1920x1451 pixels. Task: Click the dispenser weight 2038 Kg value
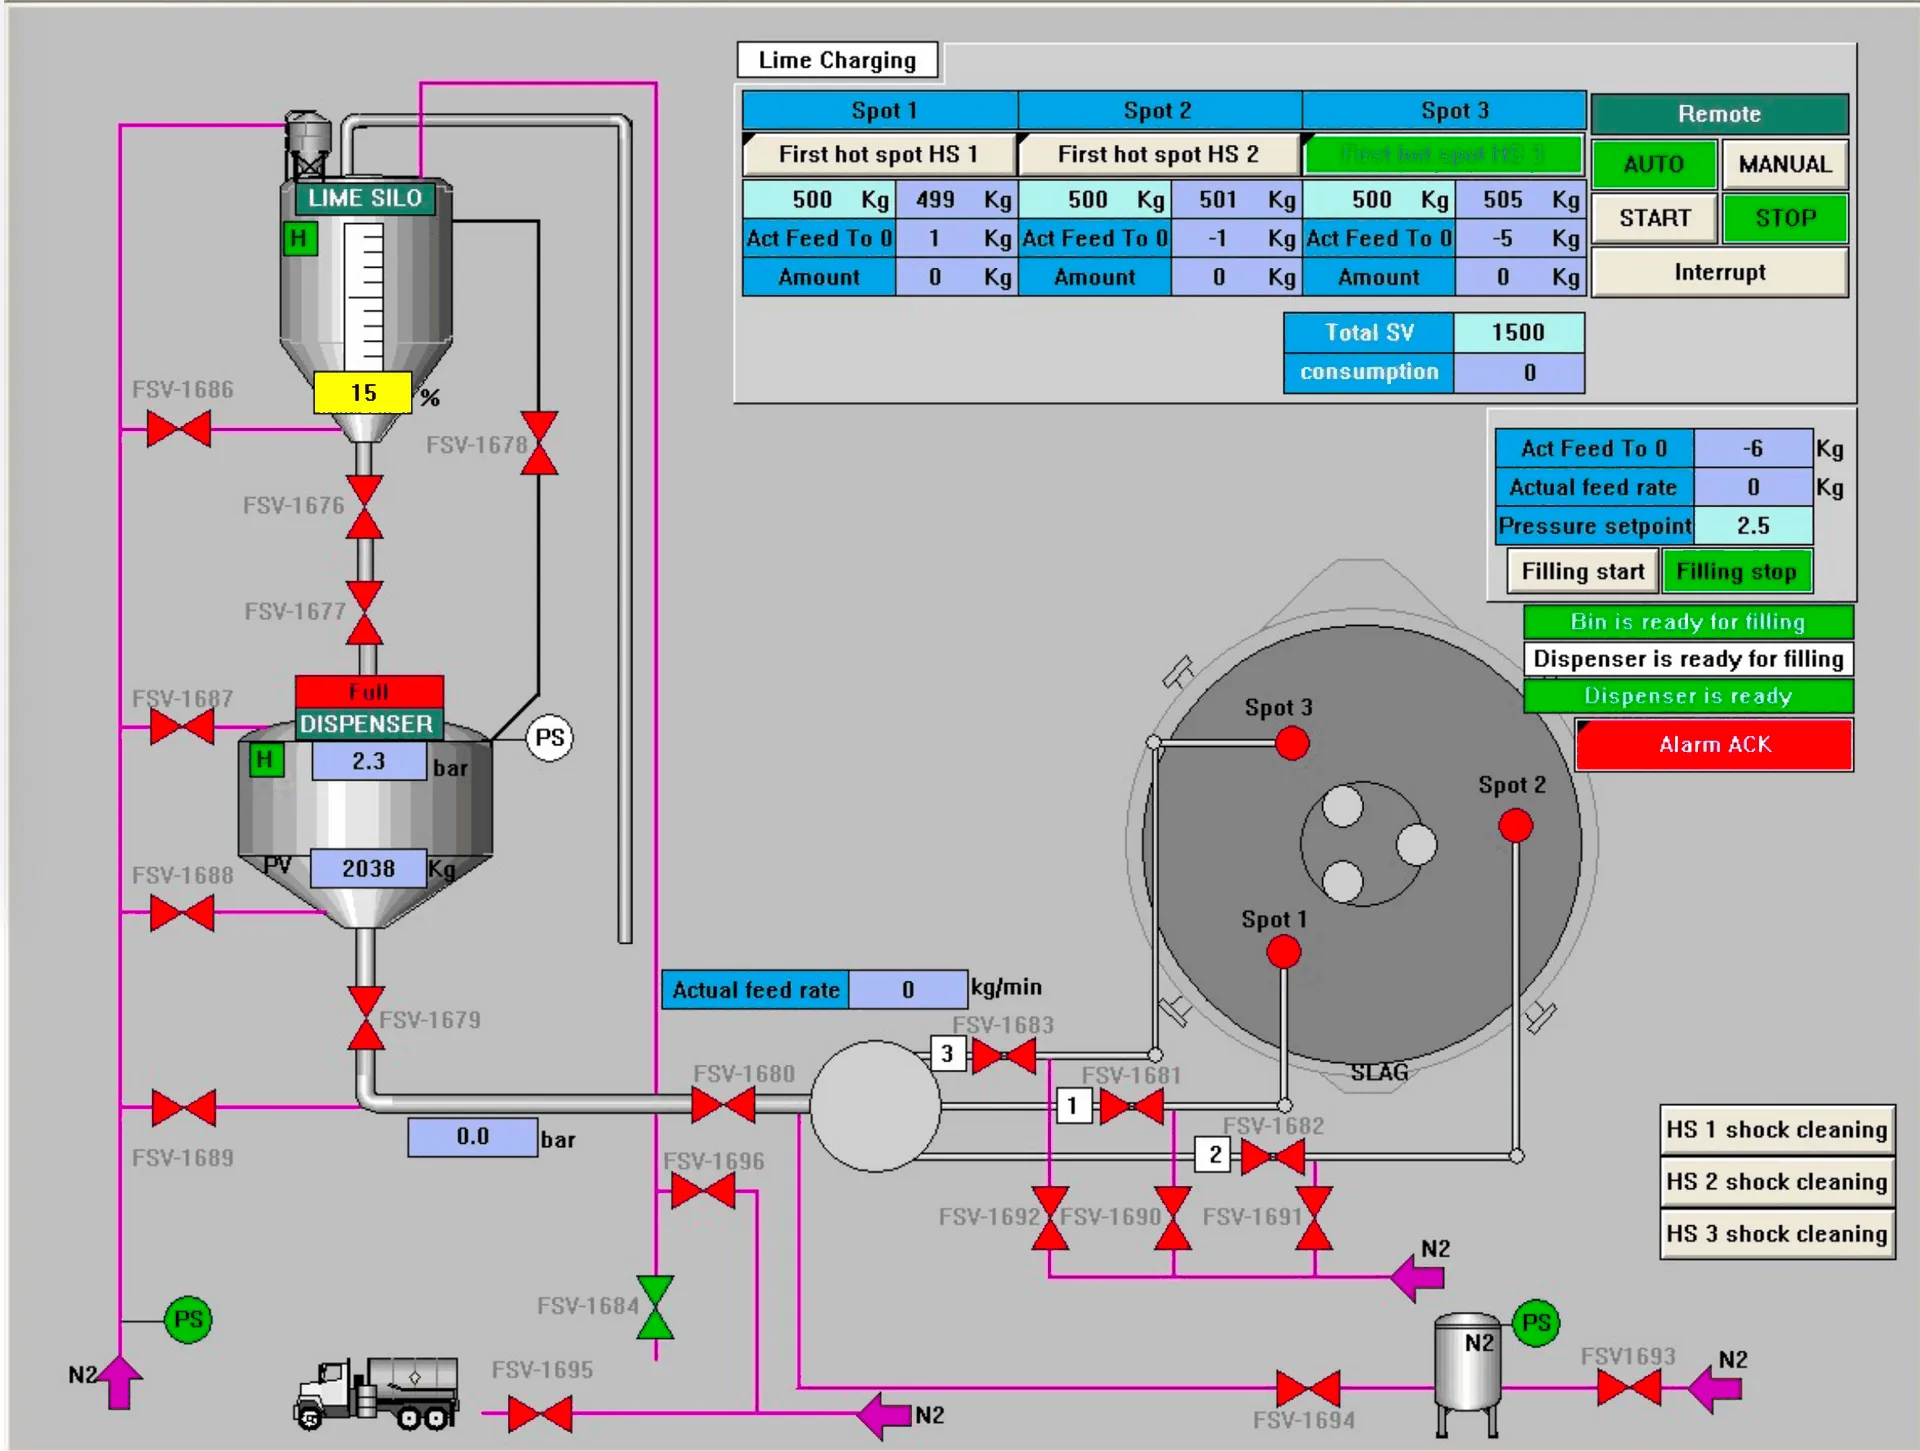click(x=368, y=869)
